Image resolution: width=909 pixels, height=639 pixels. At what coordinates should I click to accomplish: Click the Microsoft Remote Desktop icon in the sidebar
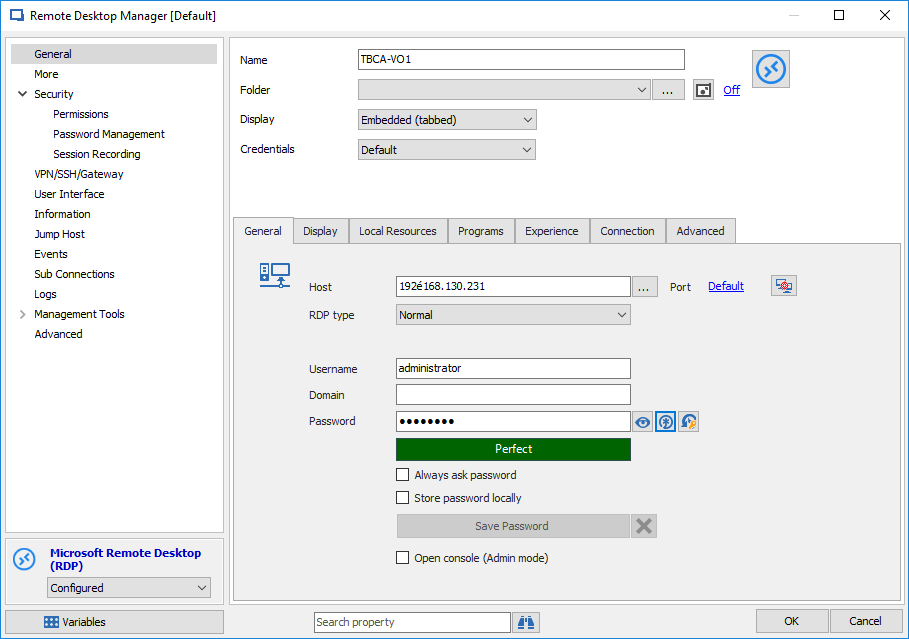coord(24,559)
